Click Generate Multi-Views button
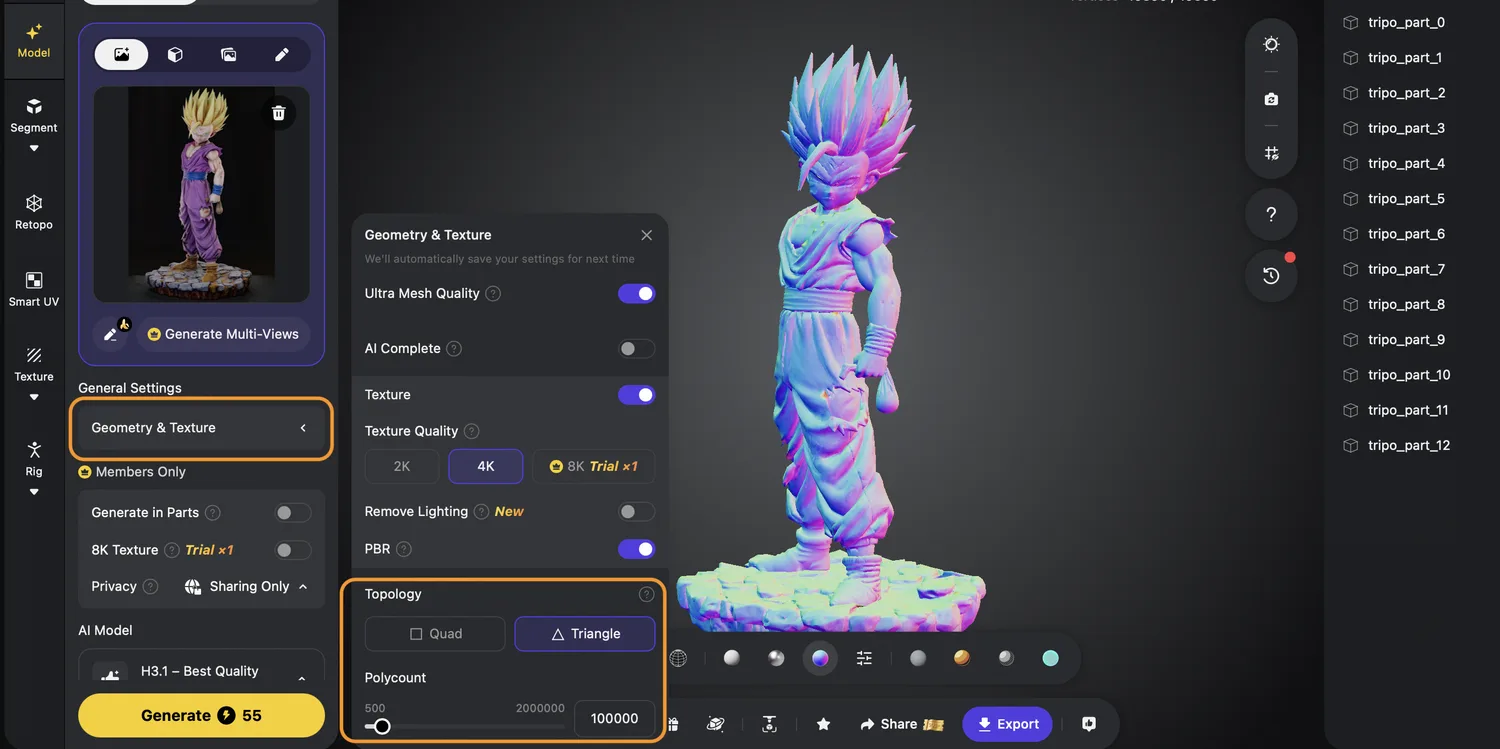This screenshot has height=749, width=1500. 223,334
